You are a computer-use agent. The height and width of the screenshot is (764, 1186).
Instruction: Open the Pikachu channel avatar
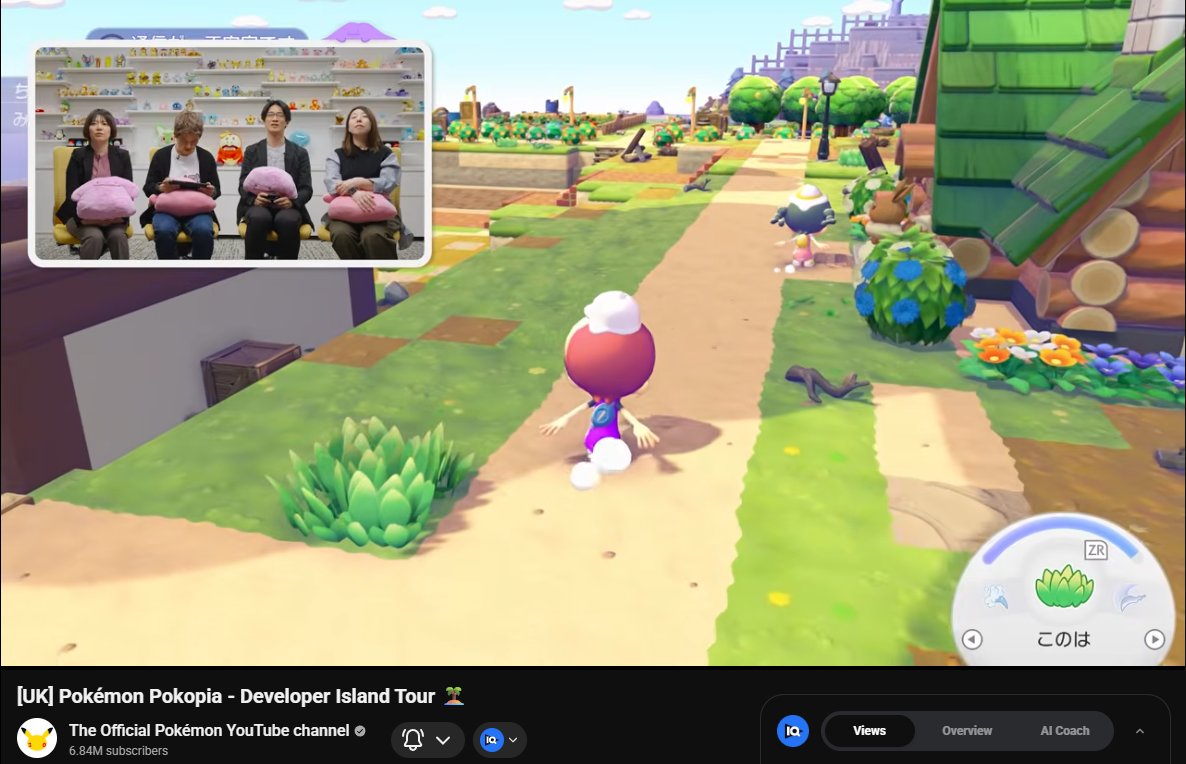37,738
